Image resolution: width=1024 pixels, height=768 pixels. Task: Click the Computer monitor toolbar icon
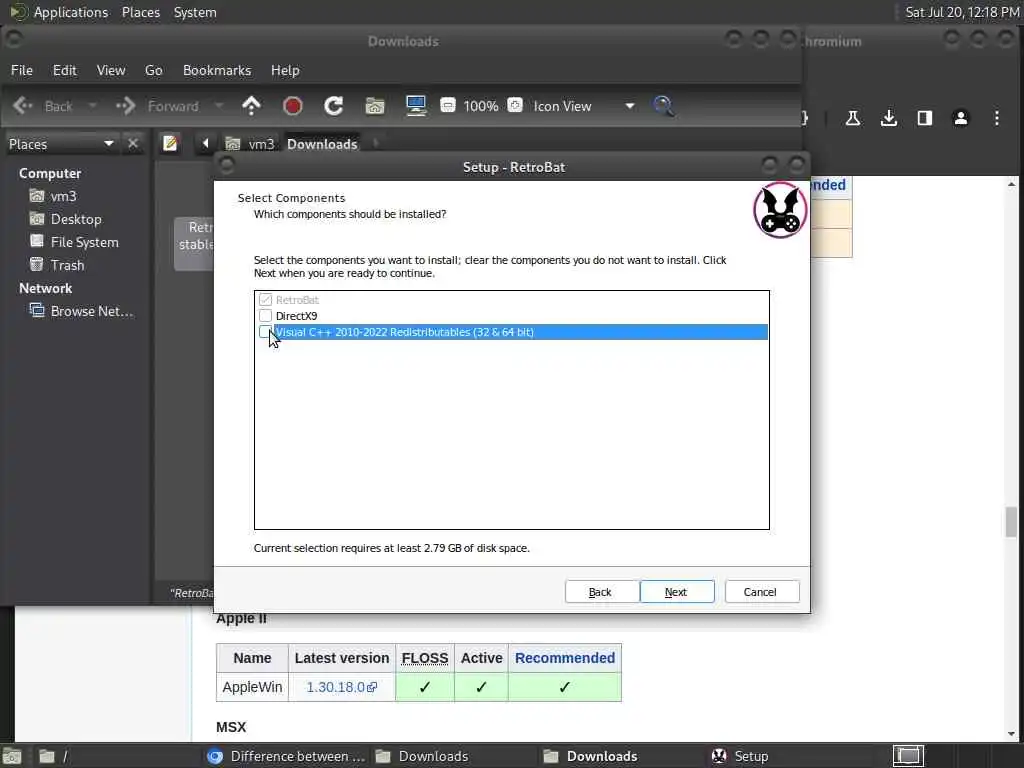coord(416,105)
